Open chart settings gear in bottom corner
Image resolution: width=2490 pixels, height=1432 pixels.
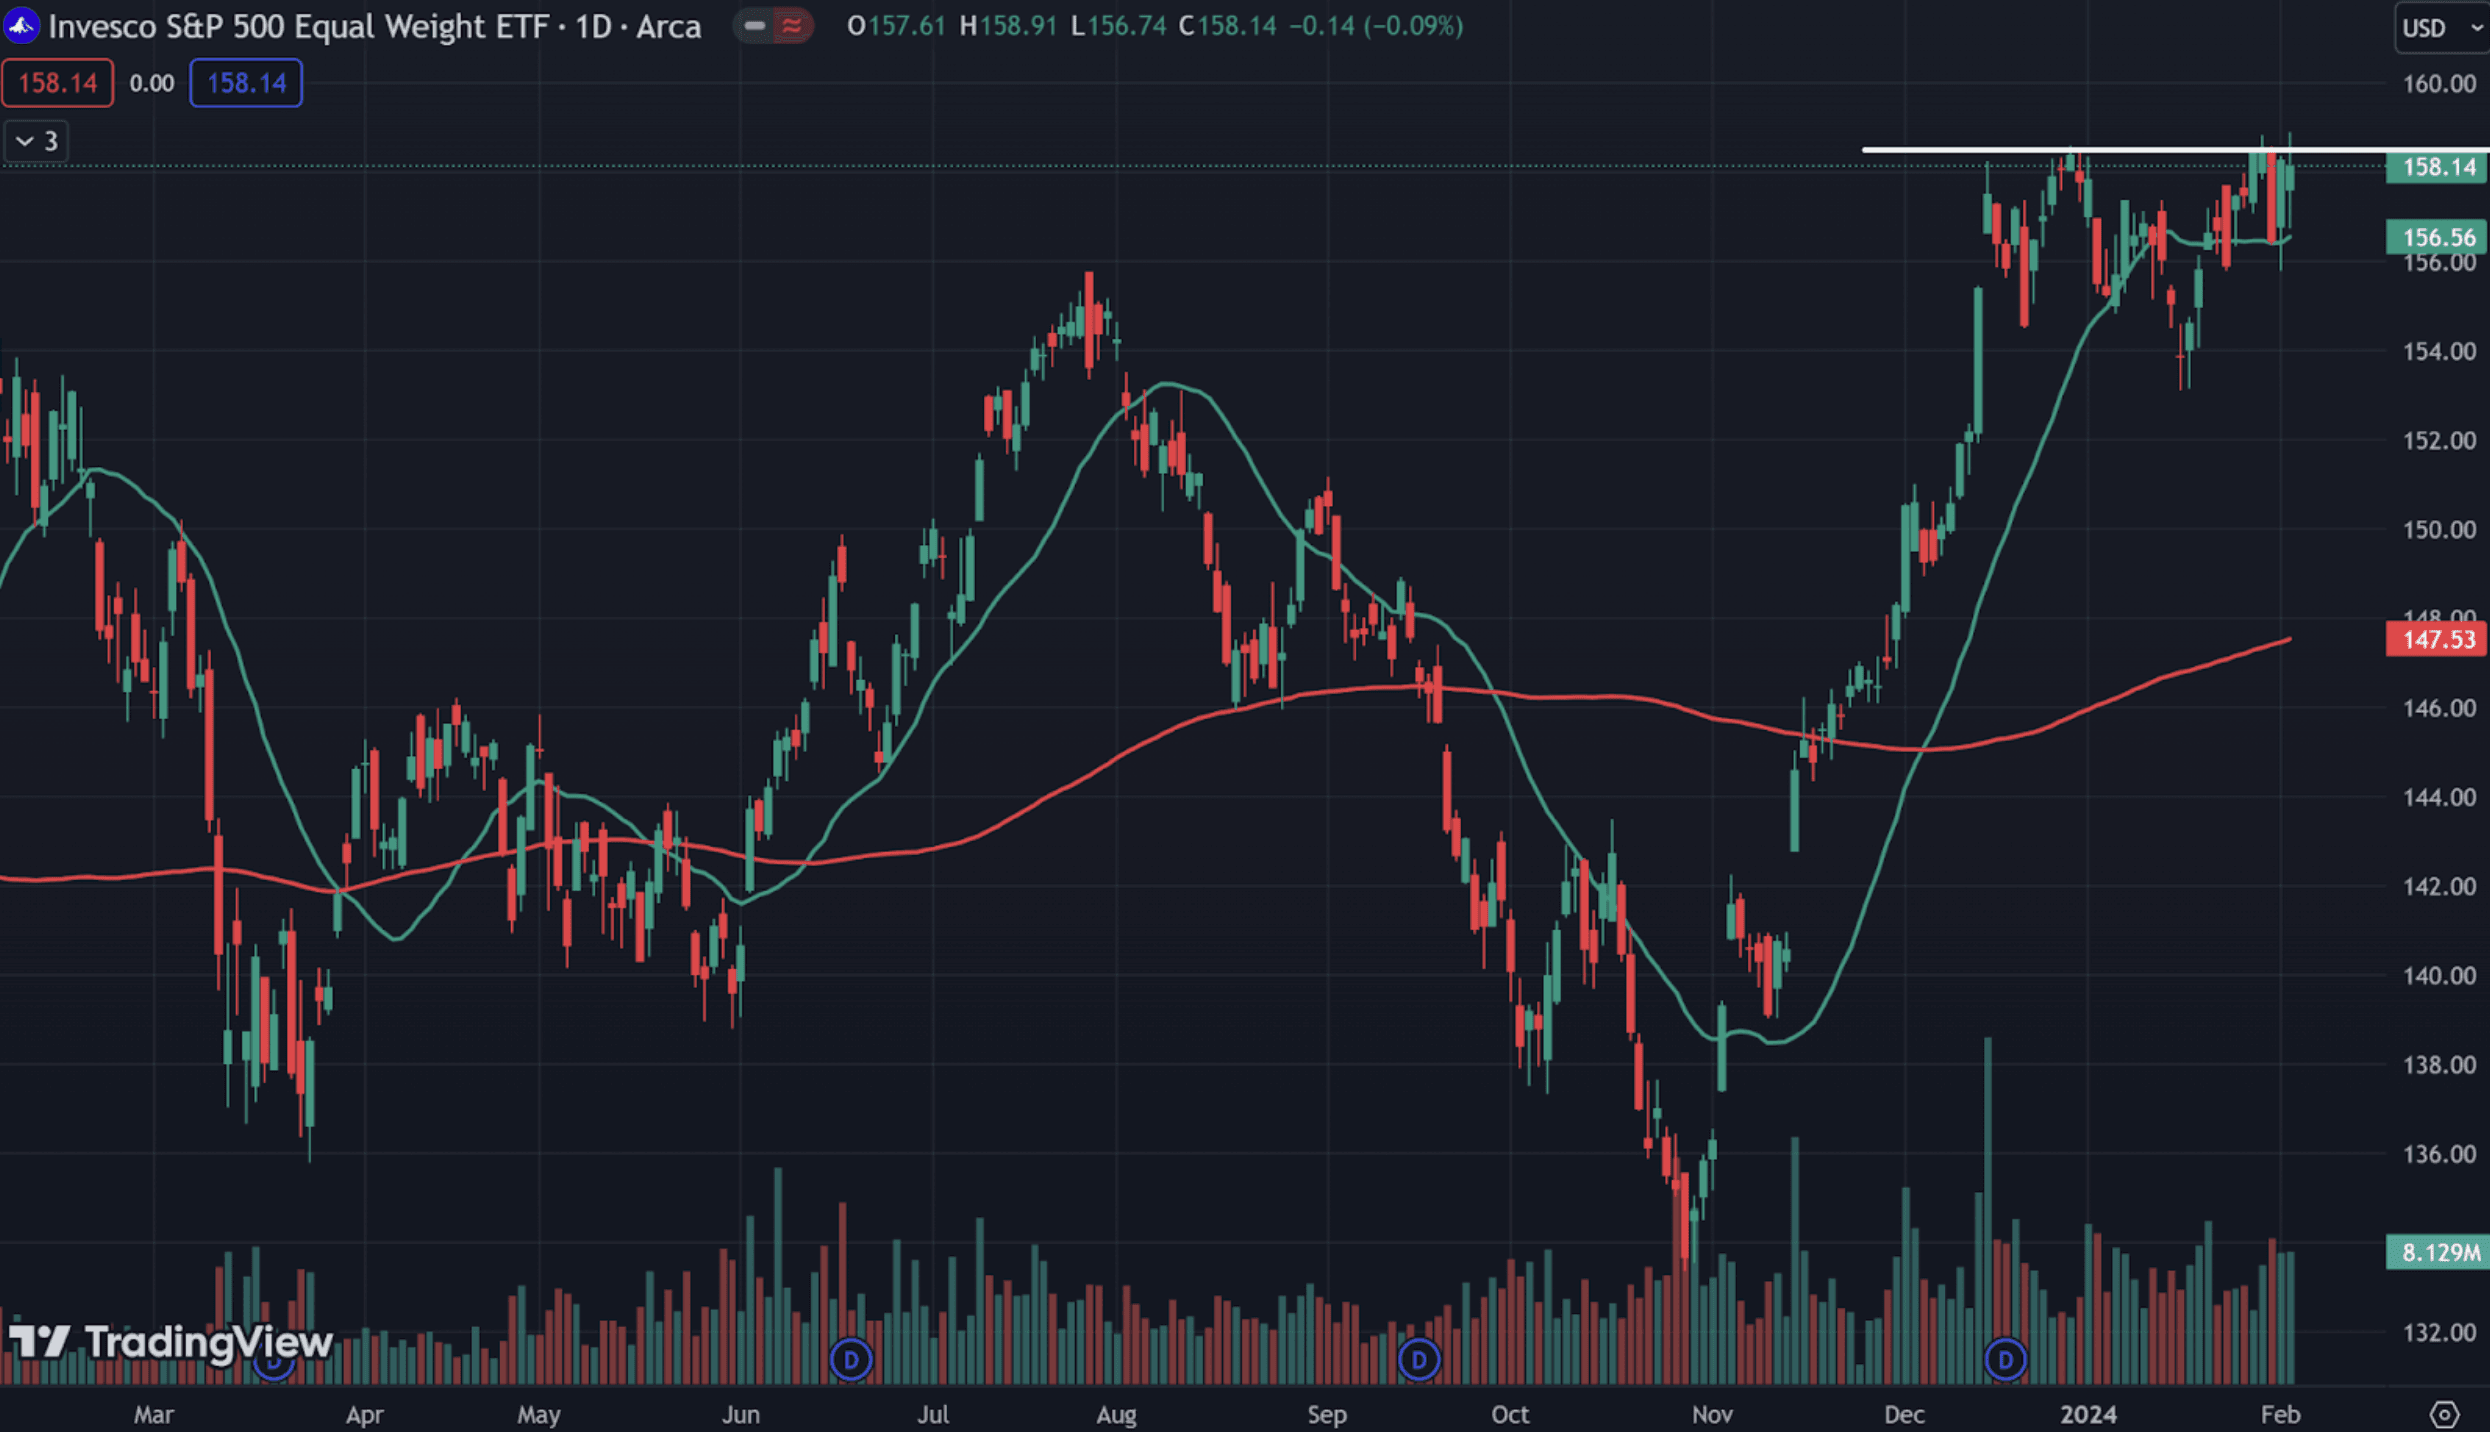tap(2443, 1414)
